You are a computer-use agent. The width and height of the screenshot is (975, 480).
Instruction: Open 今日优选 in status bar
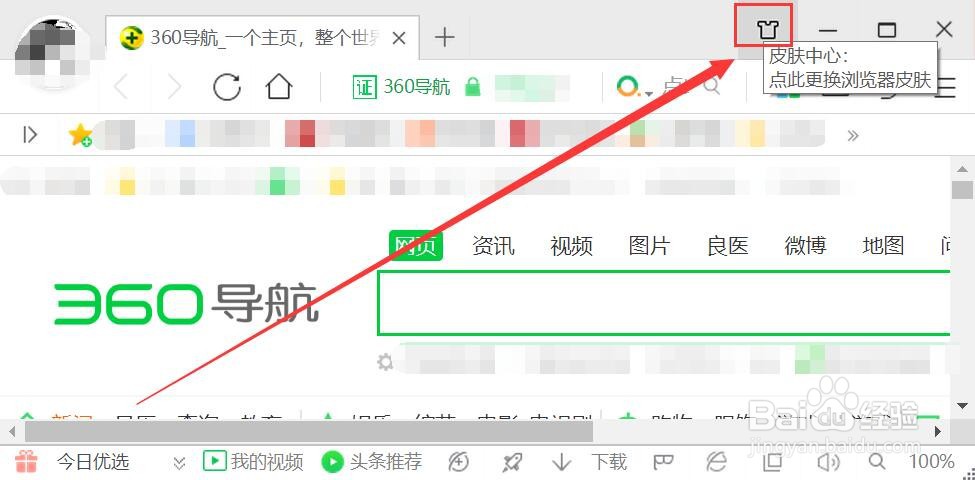click(93, 462)
